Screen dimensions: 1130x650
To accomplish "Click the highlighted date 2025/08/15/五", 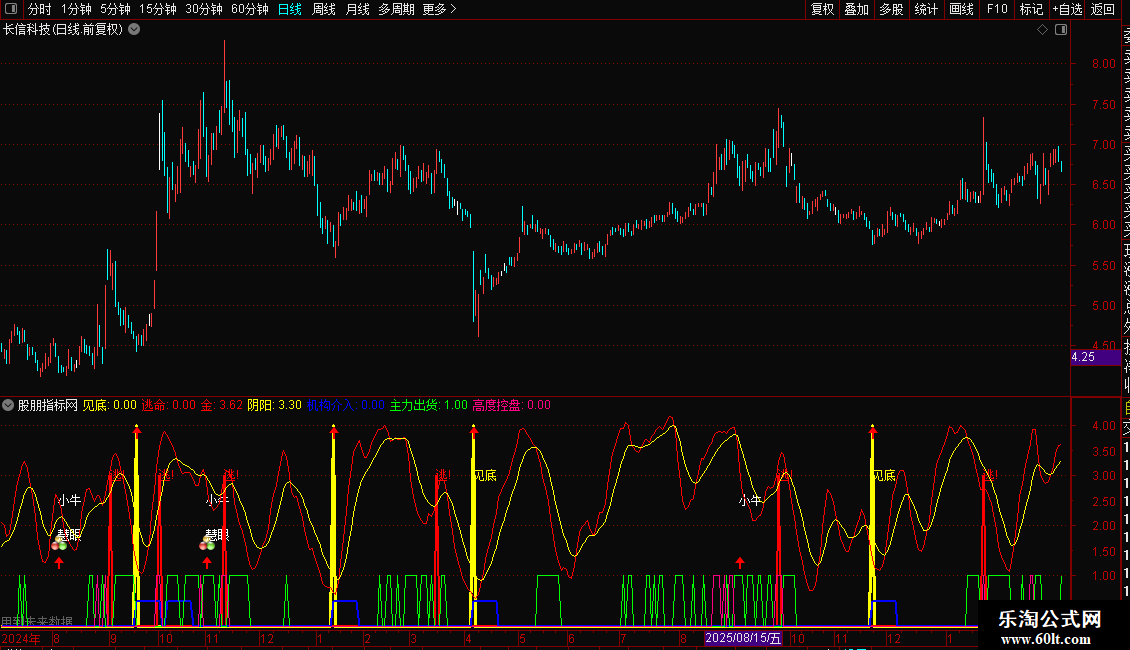I will point(743,638).
